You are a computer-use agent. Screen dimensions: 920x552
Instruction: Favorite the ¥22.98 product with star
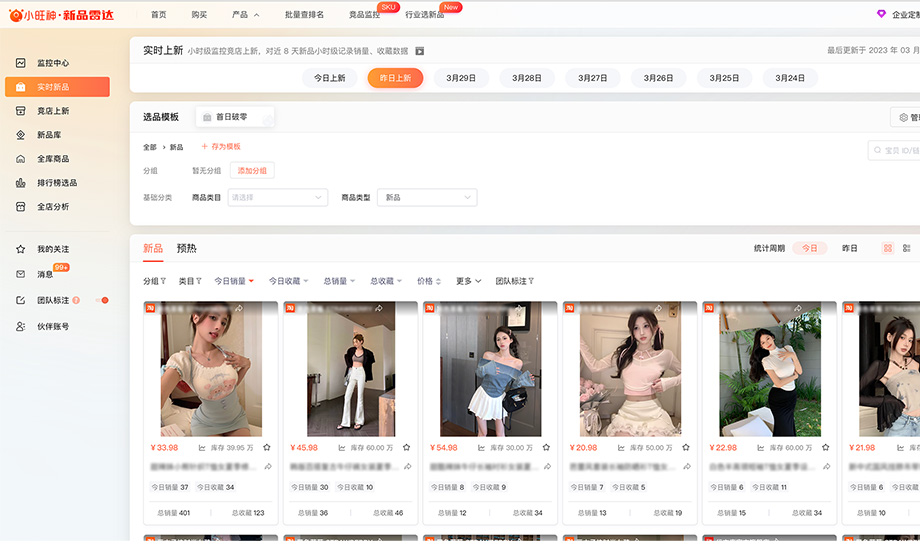pyautogui.click(x=826, y=448)
